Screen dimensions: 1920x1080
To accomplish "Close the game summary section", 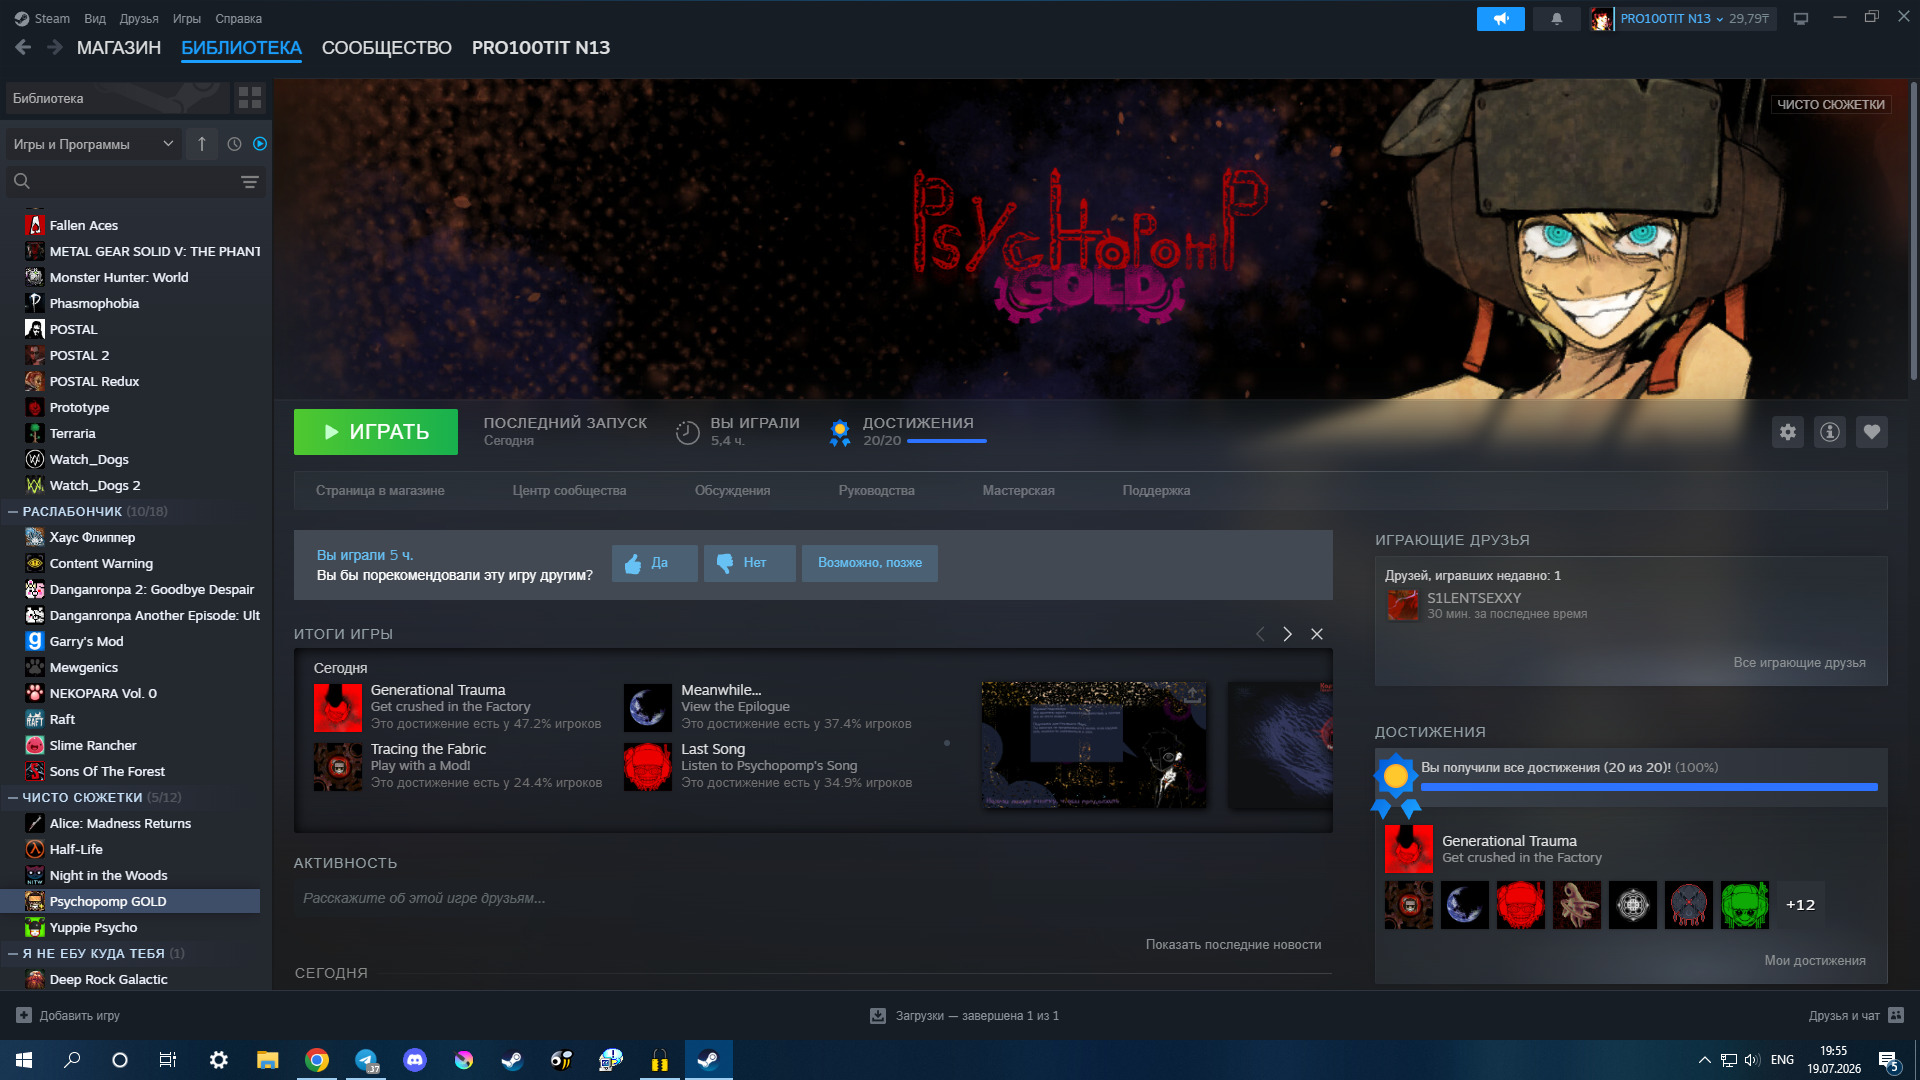I will [x=1317, y=634].
